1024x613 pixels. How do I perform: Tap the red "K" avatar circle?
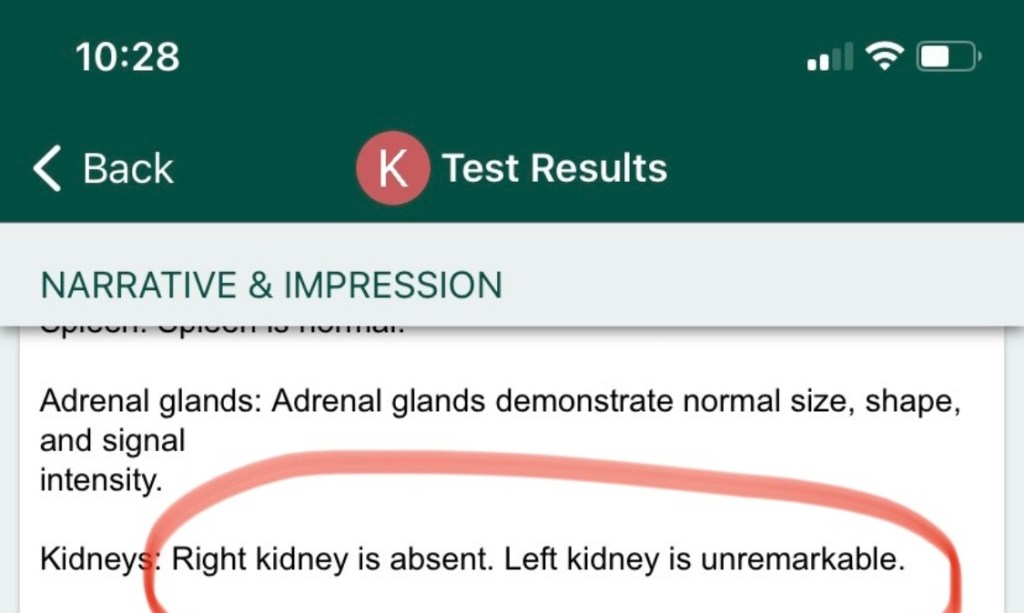point(392,168)
